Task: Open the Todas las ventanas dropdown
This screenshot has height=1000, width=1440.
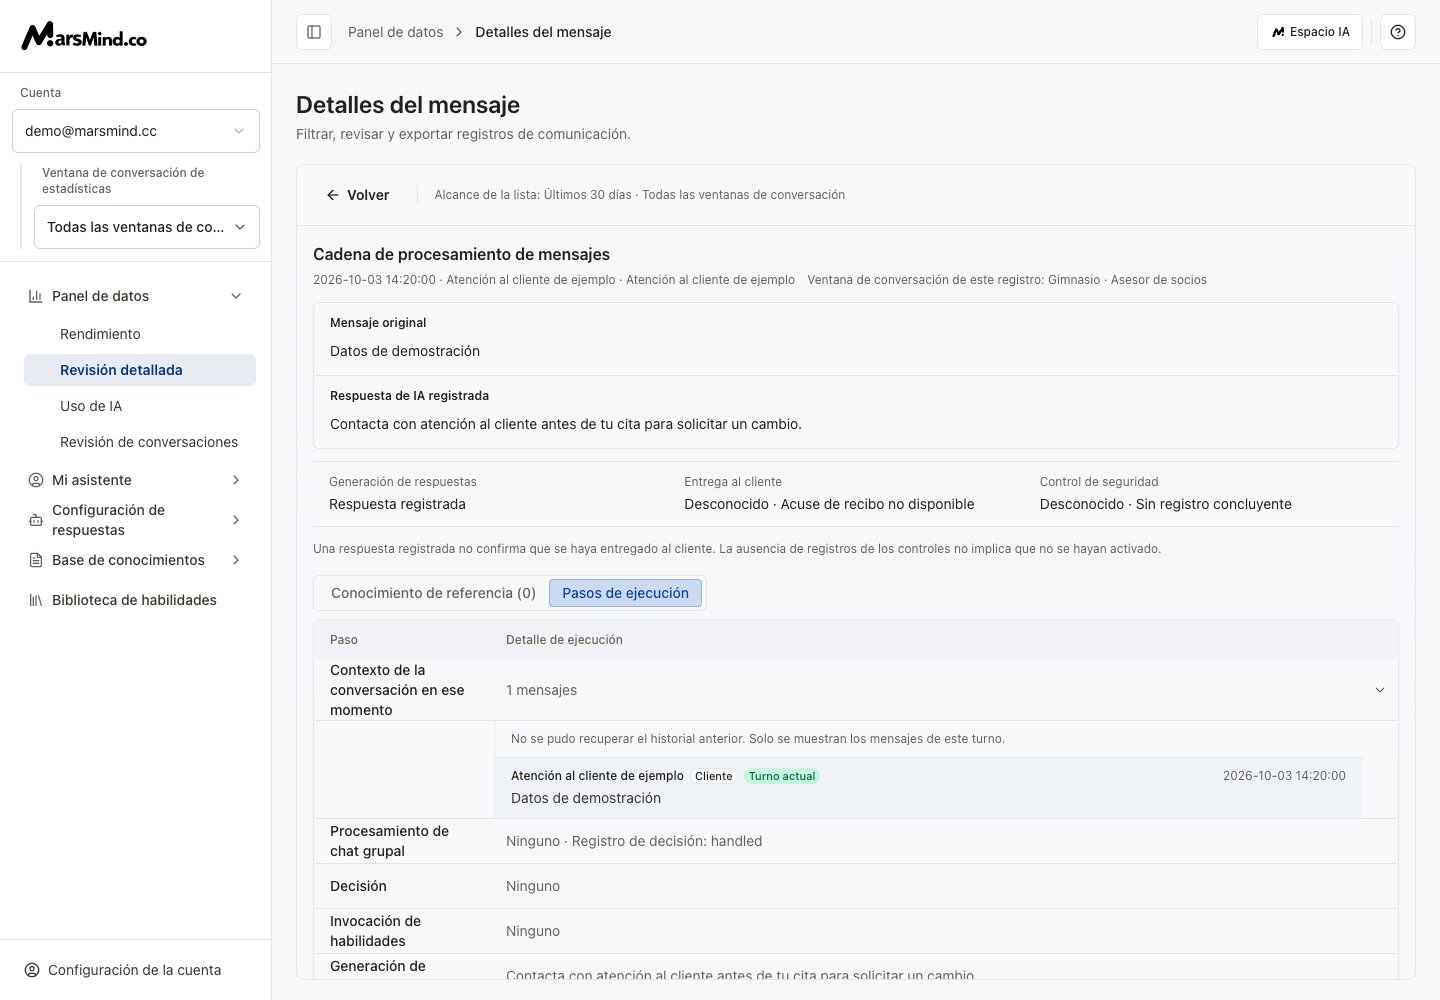Action: tap(147, 227)
